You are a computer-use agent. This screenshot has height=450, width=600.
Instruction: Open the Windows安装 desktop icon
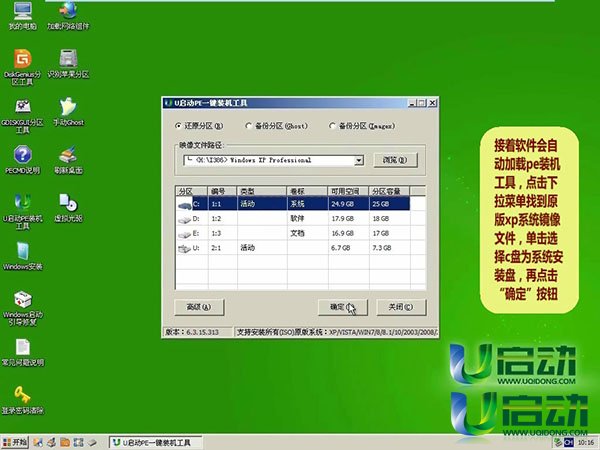(x=23, y=256)
